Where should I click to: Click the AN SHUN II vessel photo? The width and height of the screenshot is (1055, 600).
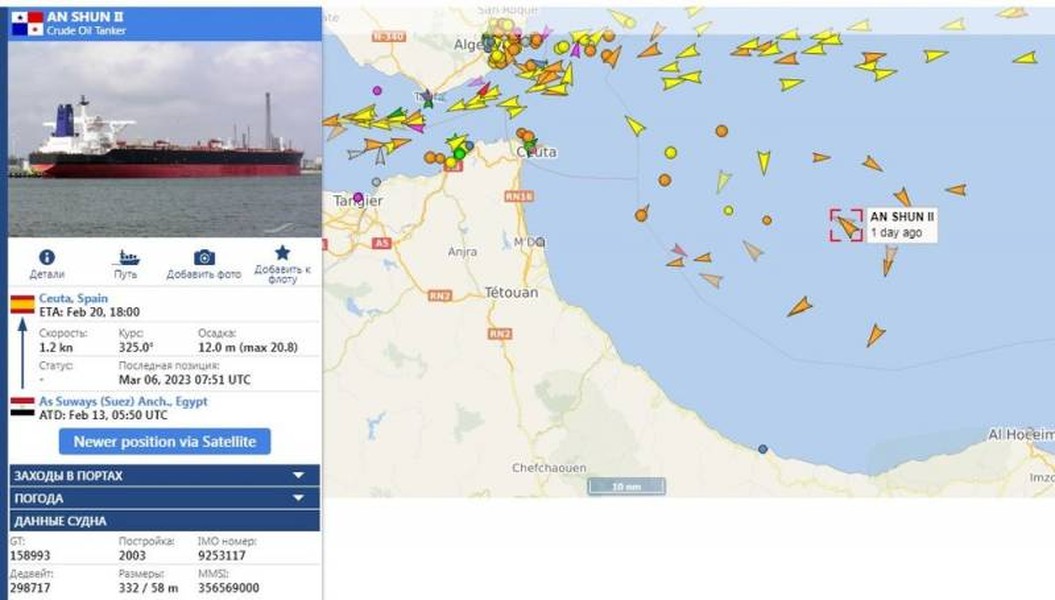pyautogui.click(x=165, y=139)
